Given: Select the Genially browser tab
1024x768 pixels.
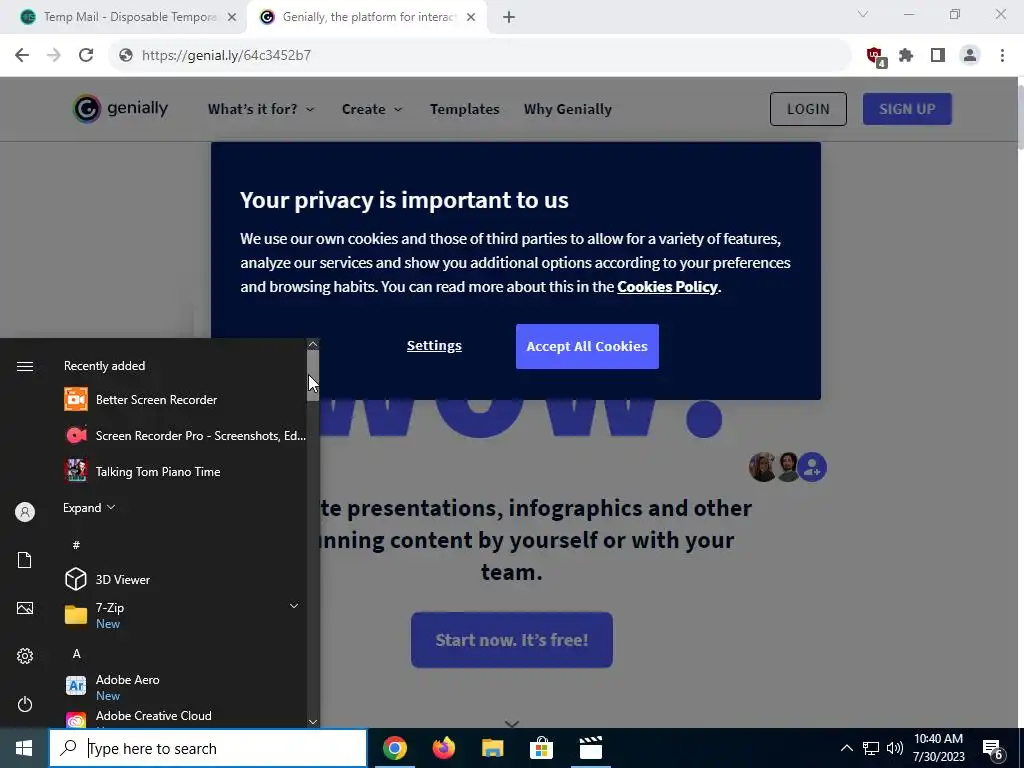Looking at the screenshot, I should coord(368,17).
